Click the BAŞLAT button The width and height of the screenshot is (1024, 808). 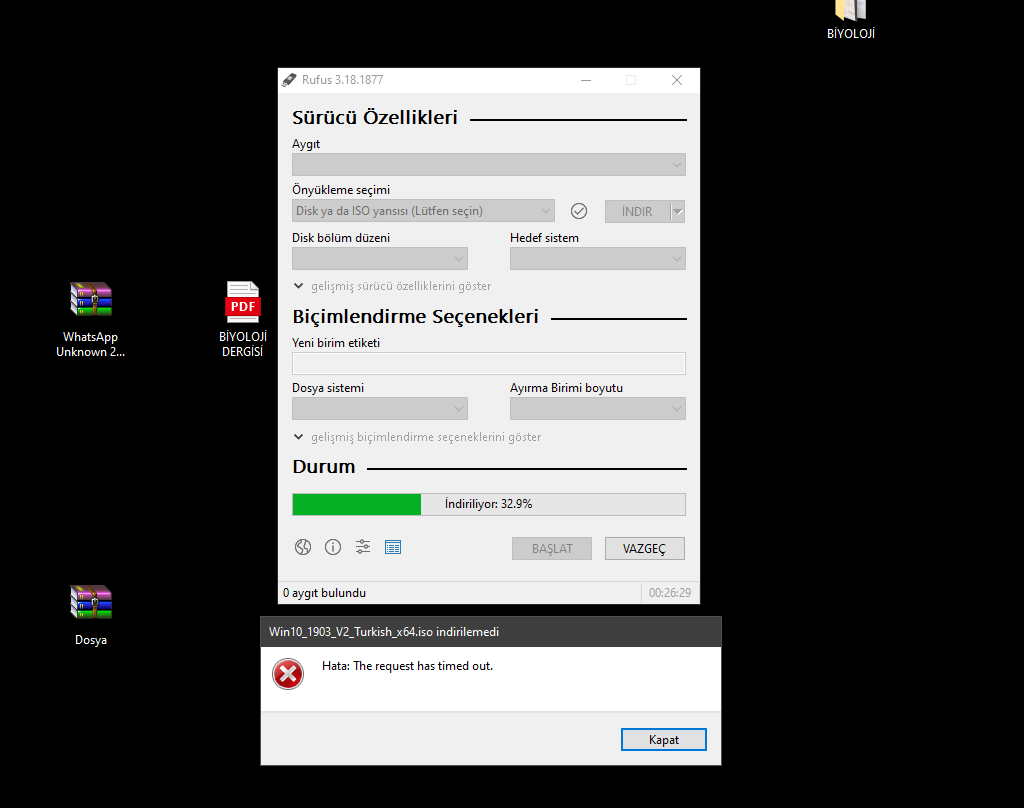coord(552,549)
